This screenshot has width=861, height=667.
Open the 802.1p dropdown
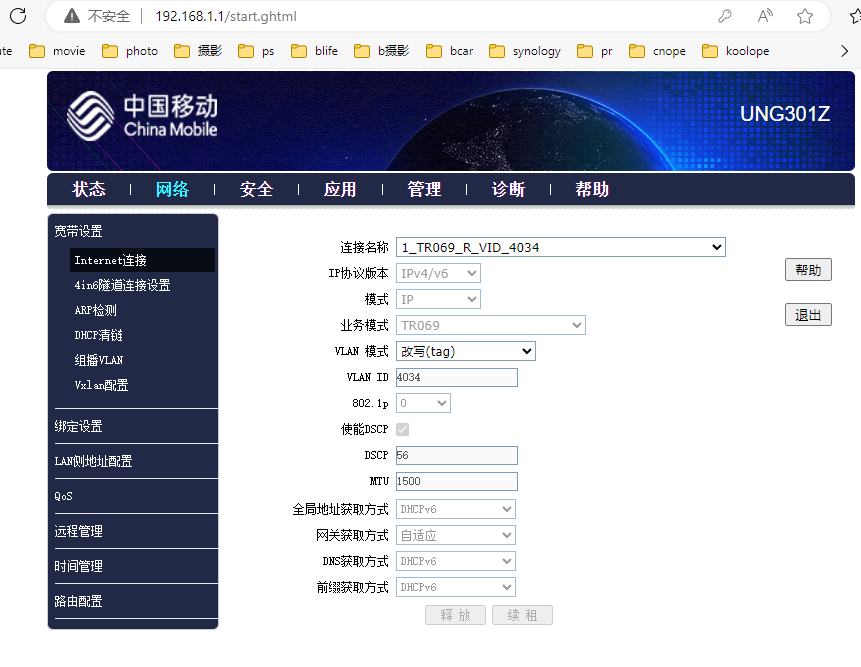(423, 403)
